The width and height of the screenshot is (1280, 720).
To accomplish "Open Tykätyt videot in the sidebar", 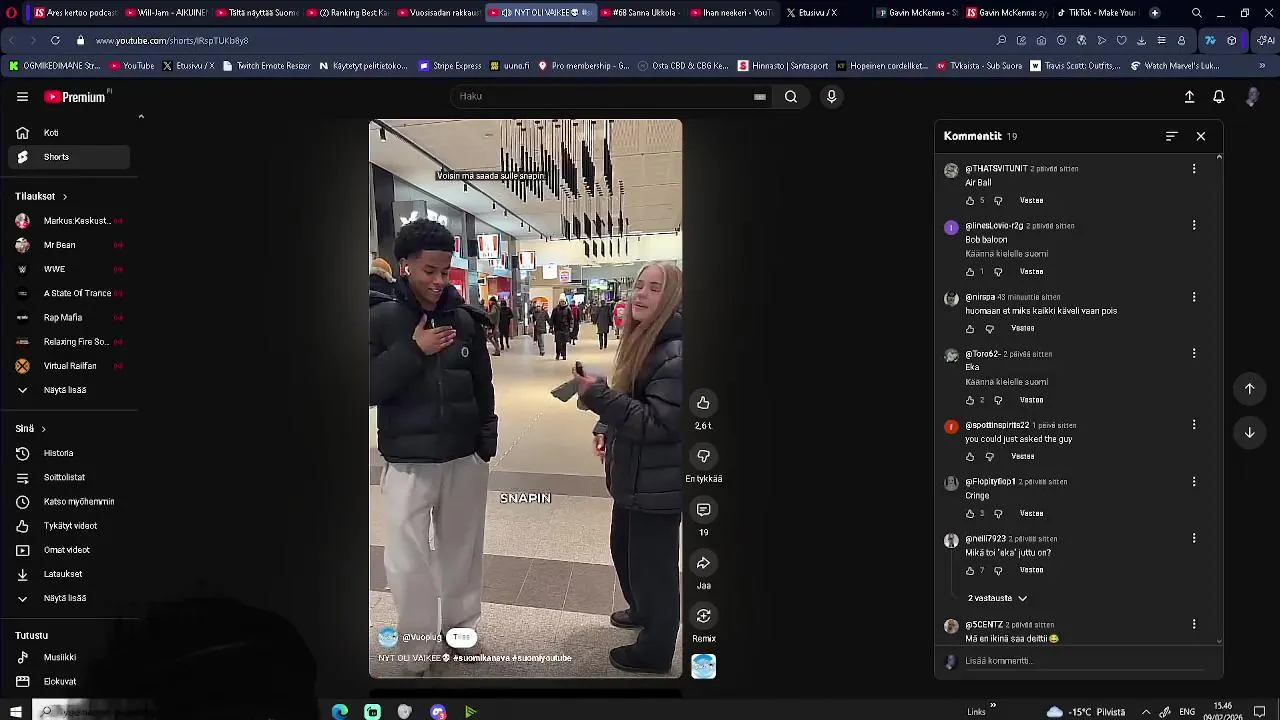I will click(70, 526).
